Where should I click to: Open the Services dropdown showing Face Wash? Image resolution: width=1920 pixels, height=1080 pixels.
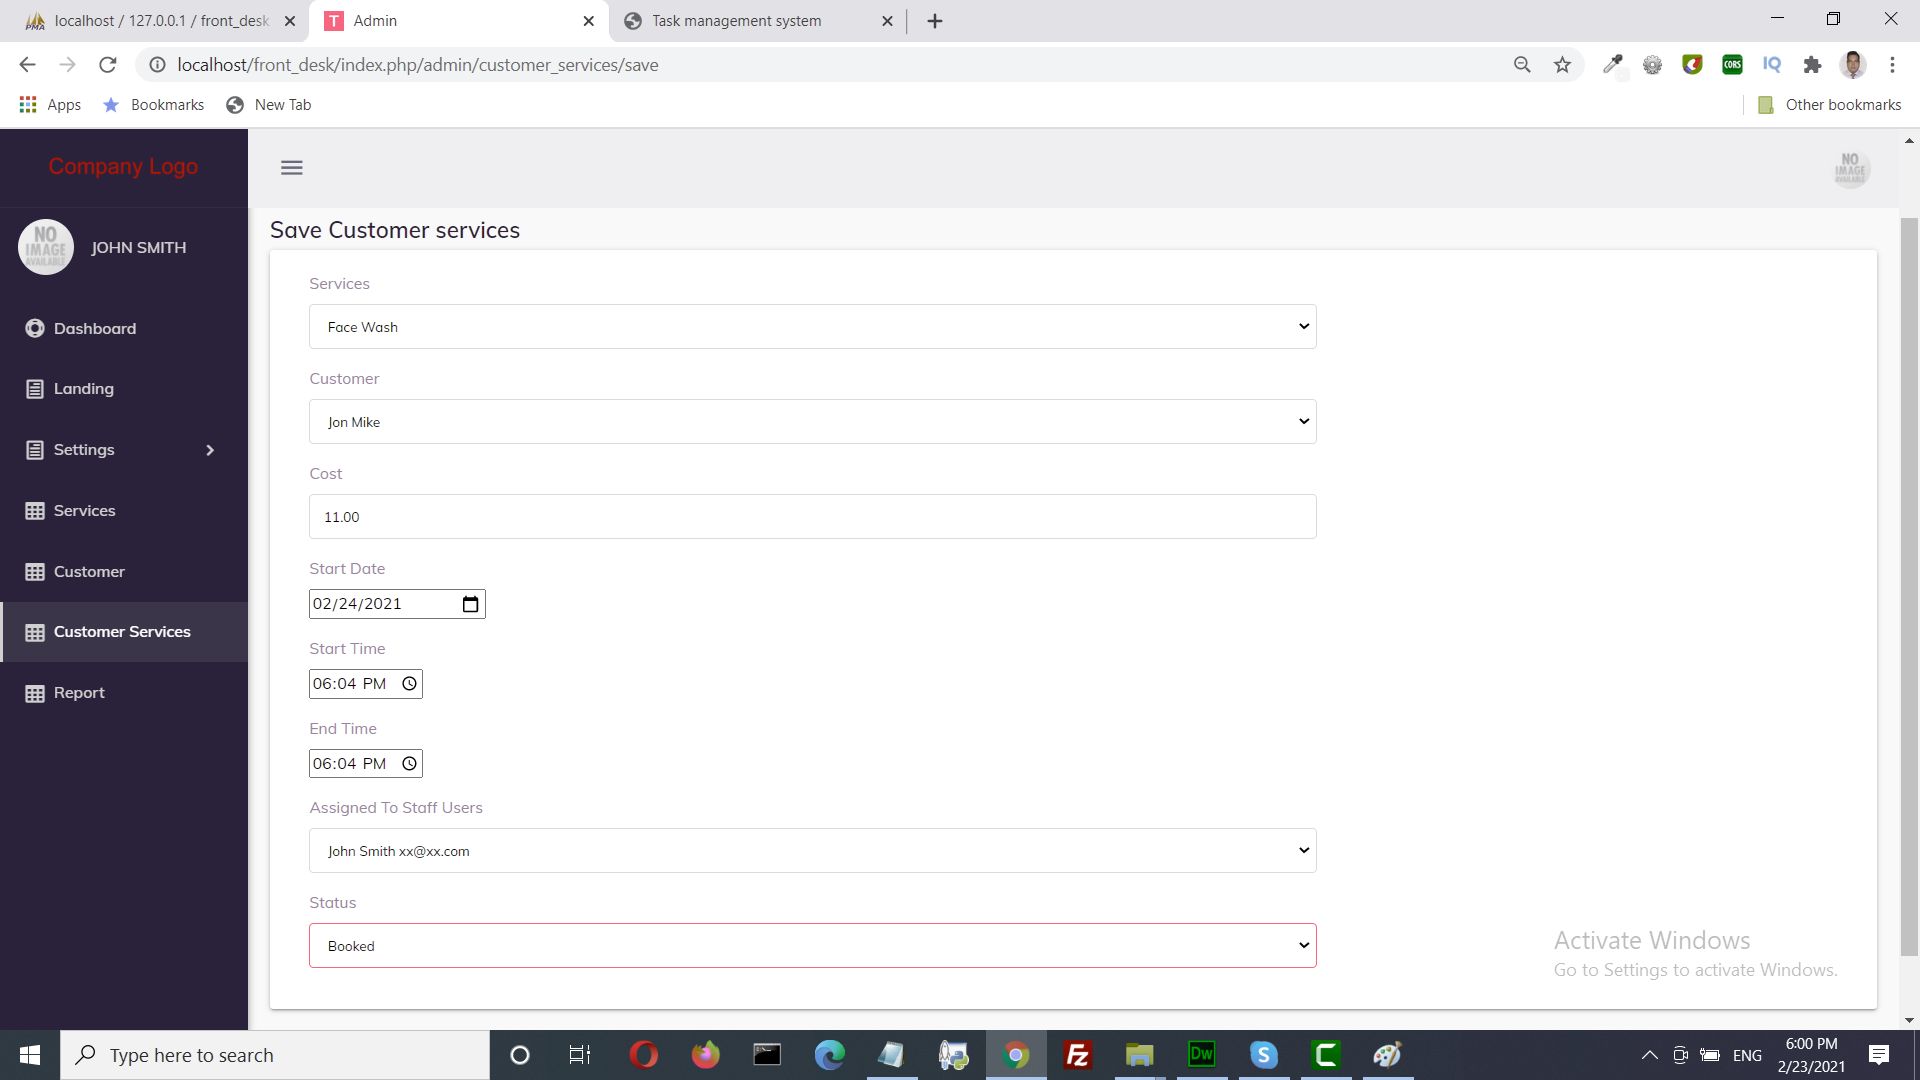[812, 327]
